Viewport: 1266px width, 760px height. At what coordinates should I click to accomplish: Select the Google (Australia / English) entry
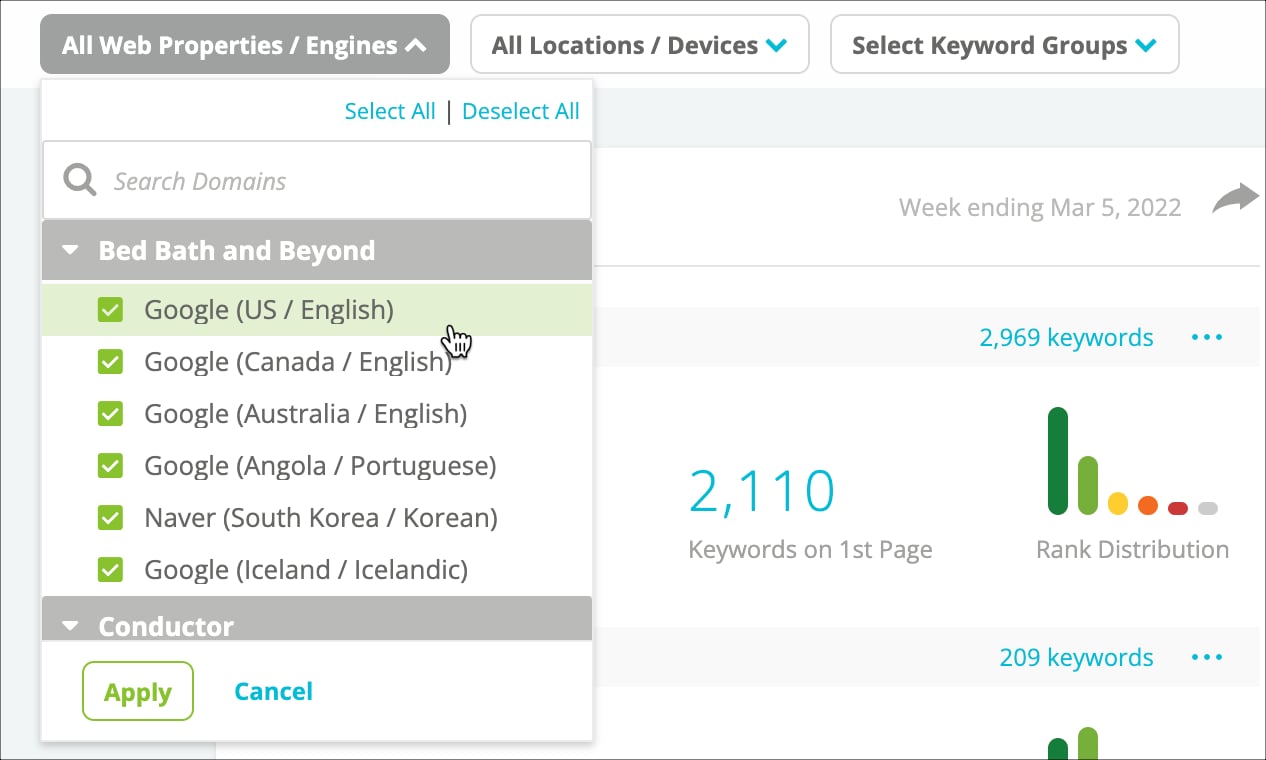(x=317, y=414)
